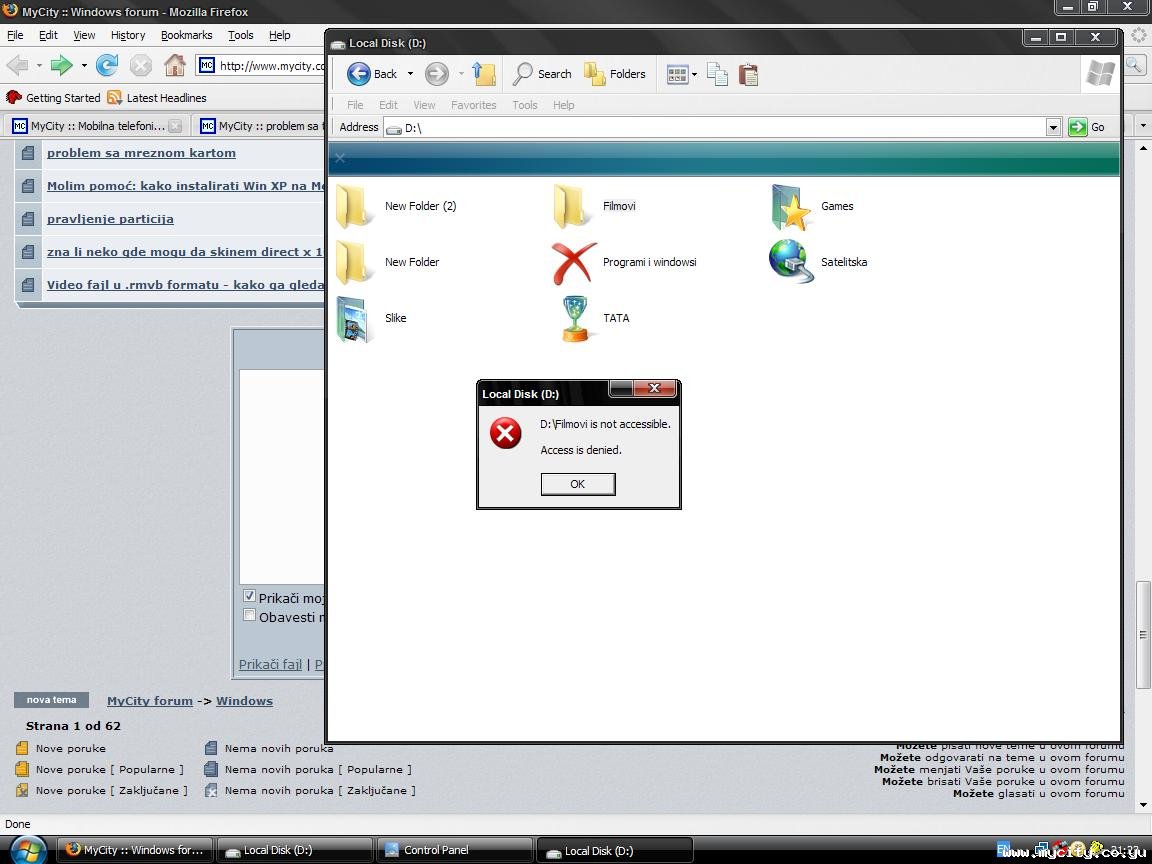This screenshot has height=864, width=1152.
Task: Open Firefox View menu
Action: point(84,35)
